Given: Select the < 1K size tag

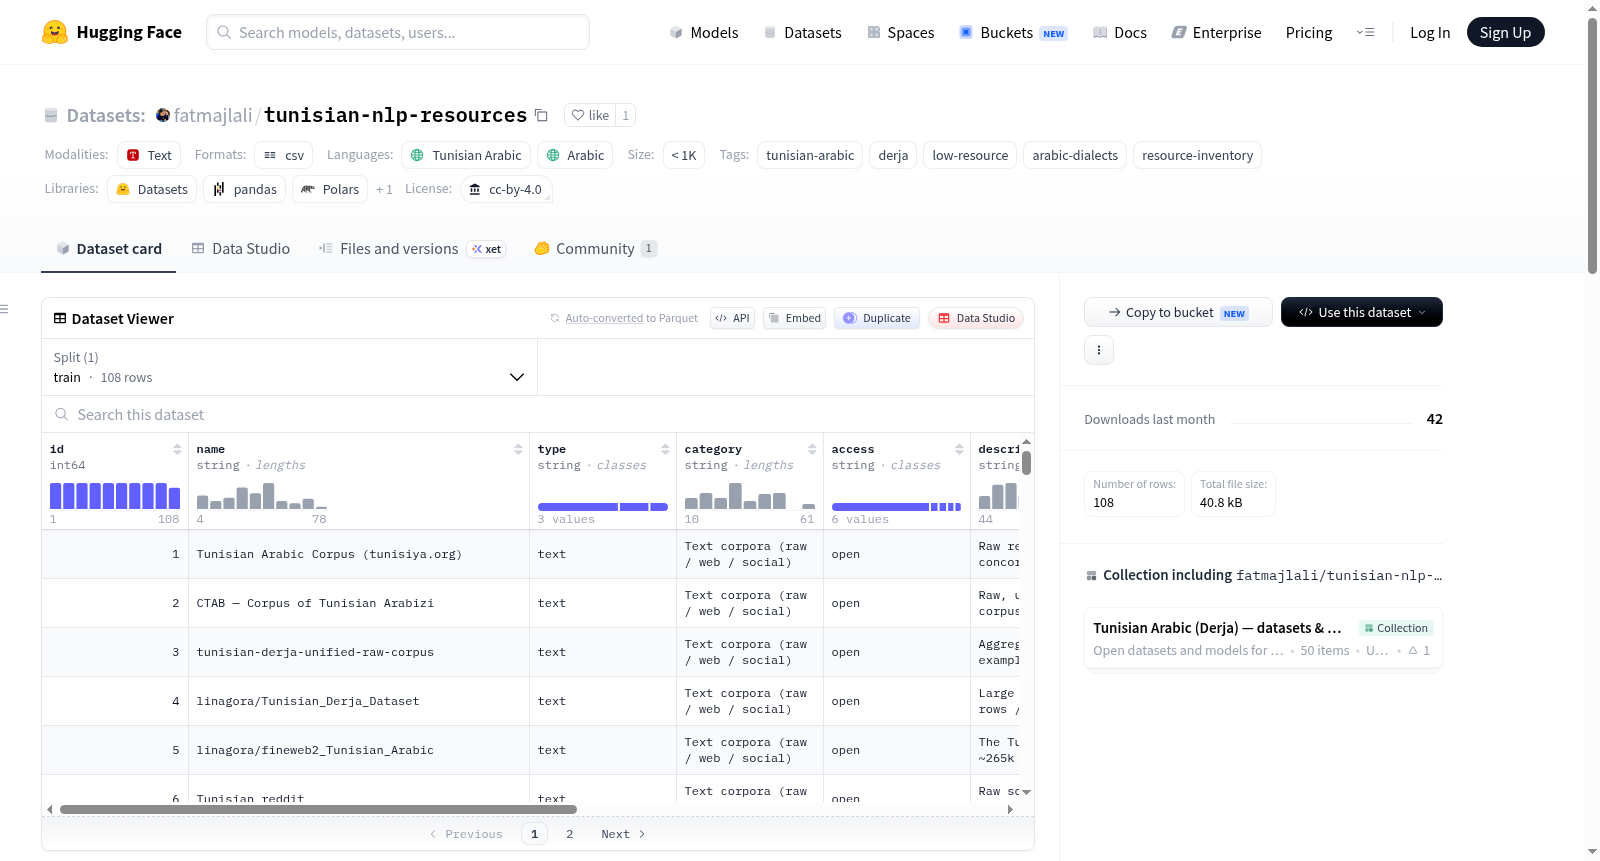Looking at the screenshot, I should click(x=684, y=155).
